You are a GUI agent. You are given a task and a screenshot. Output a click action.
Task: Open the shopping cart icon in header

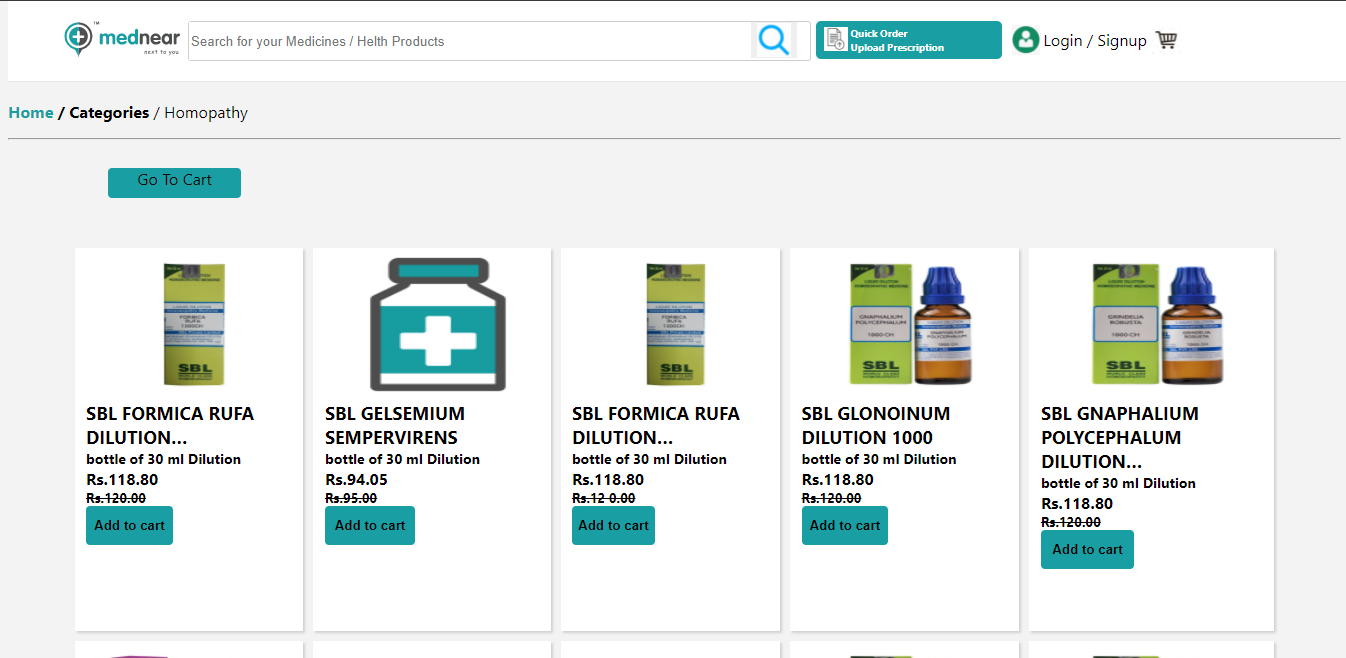1166,40
